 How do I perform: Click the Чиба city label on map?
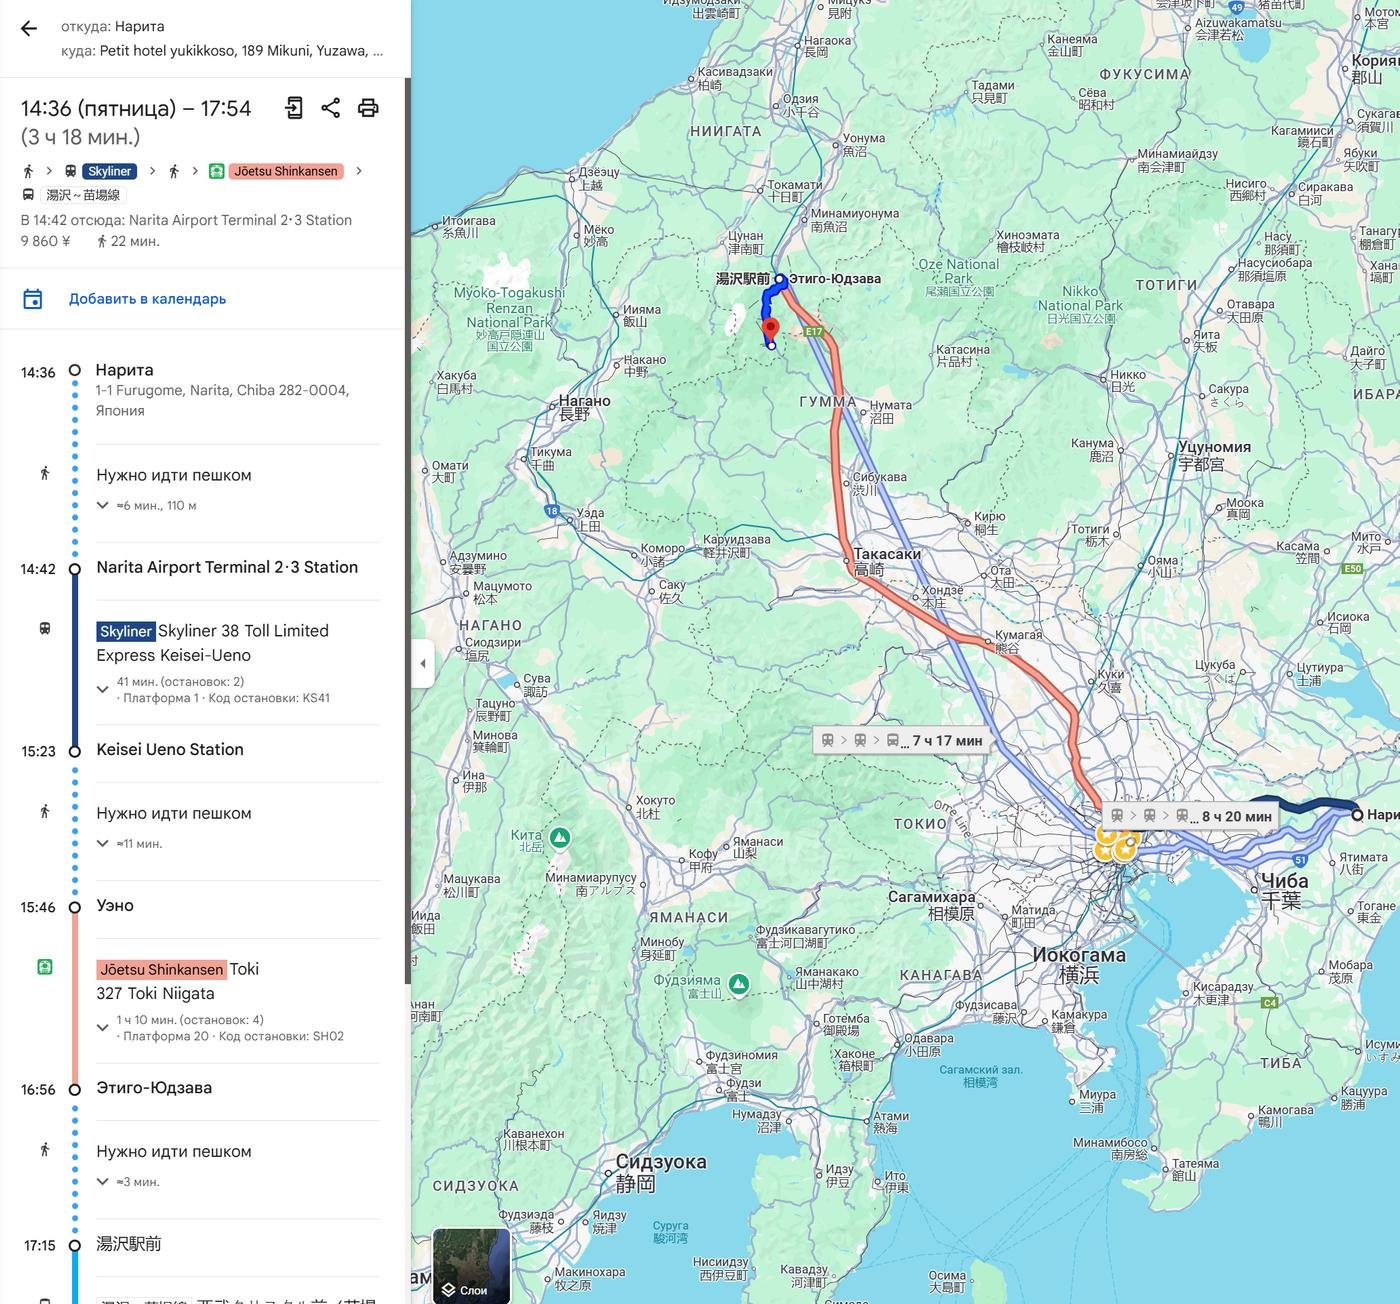click(x=1284, y=889)
